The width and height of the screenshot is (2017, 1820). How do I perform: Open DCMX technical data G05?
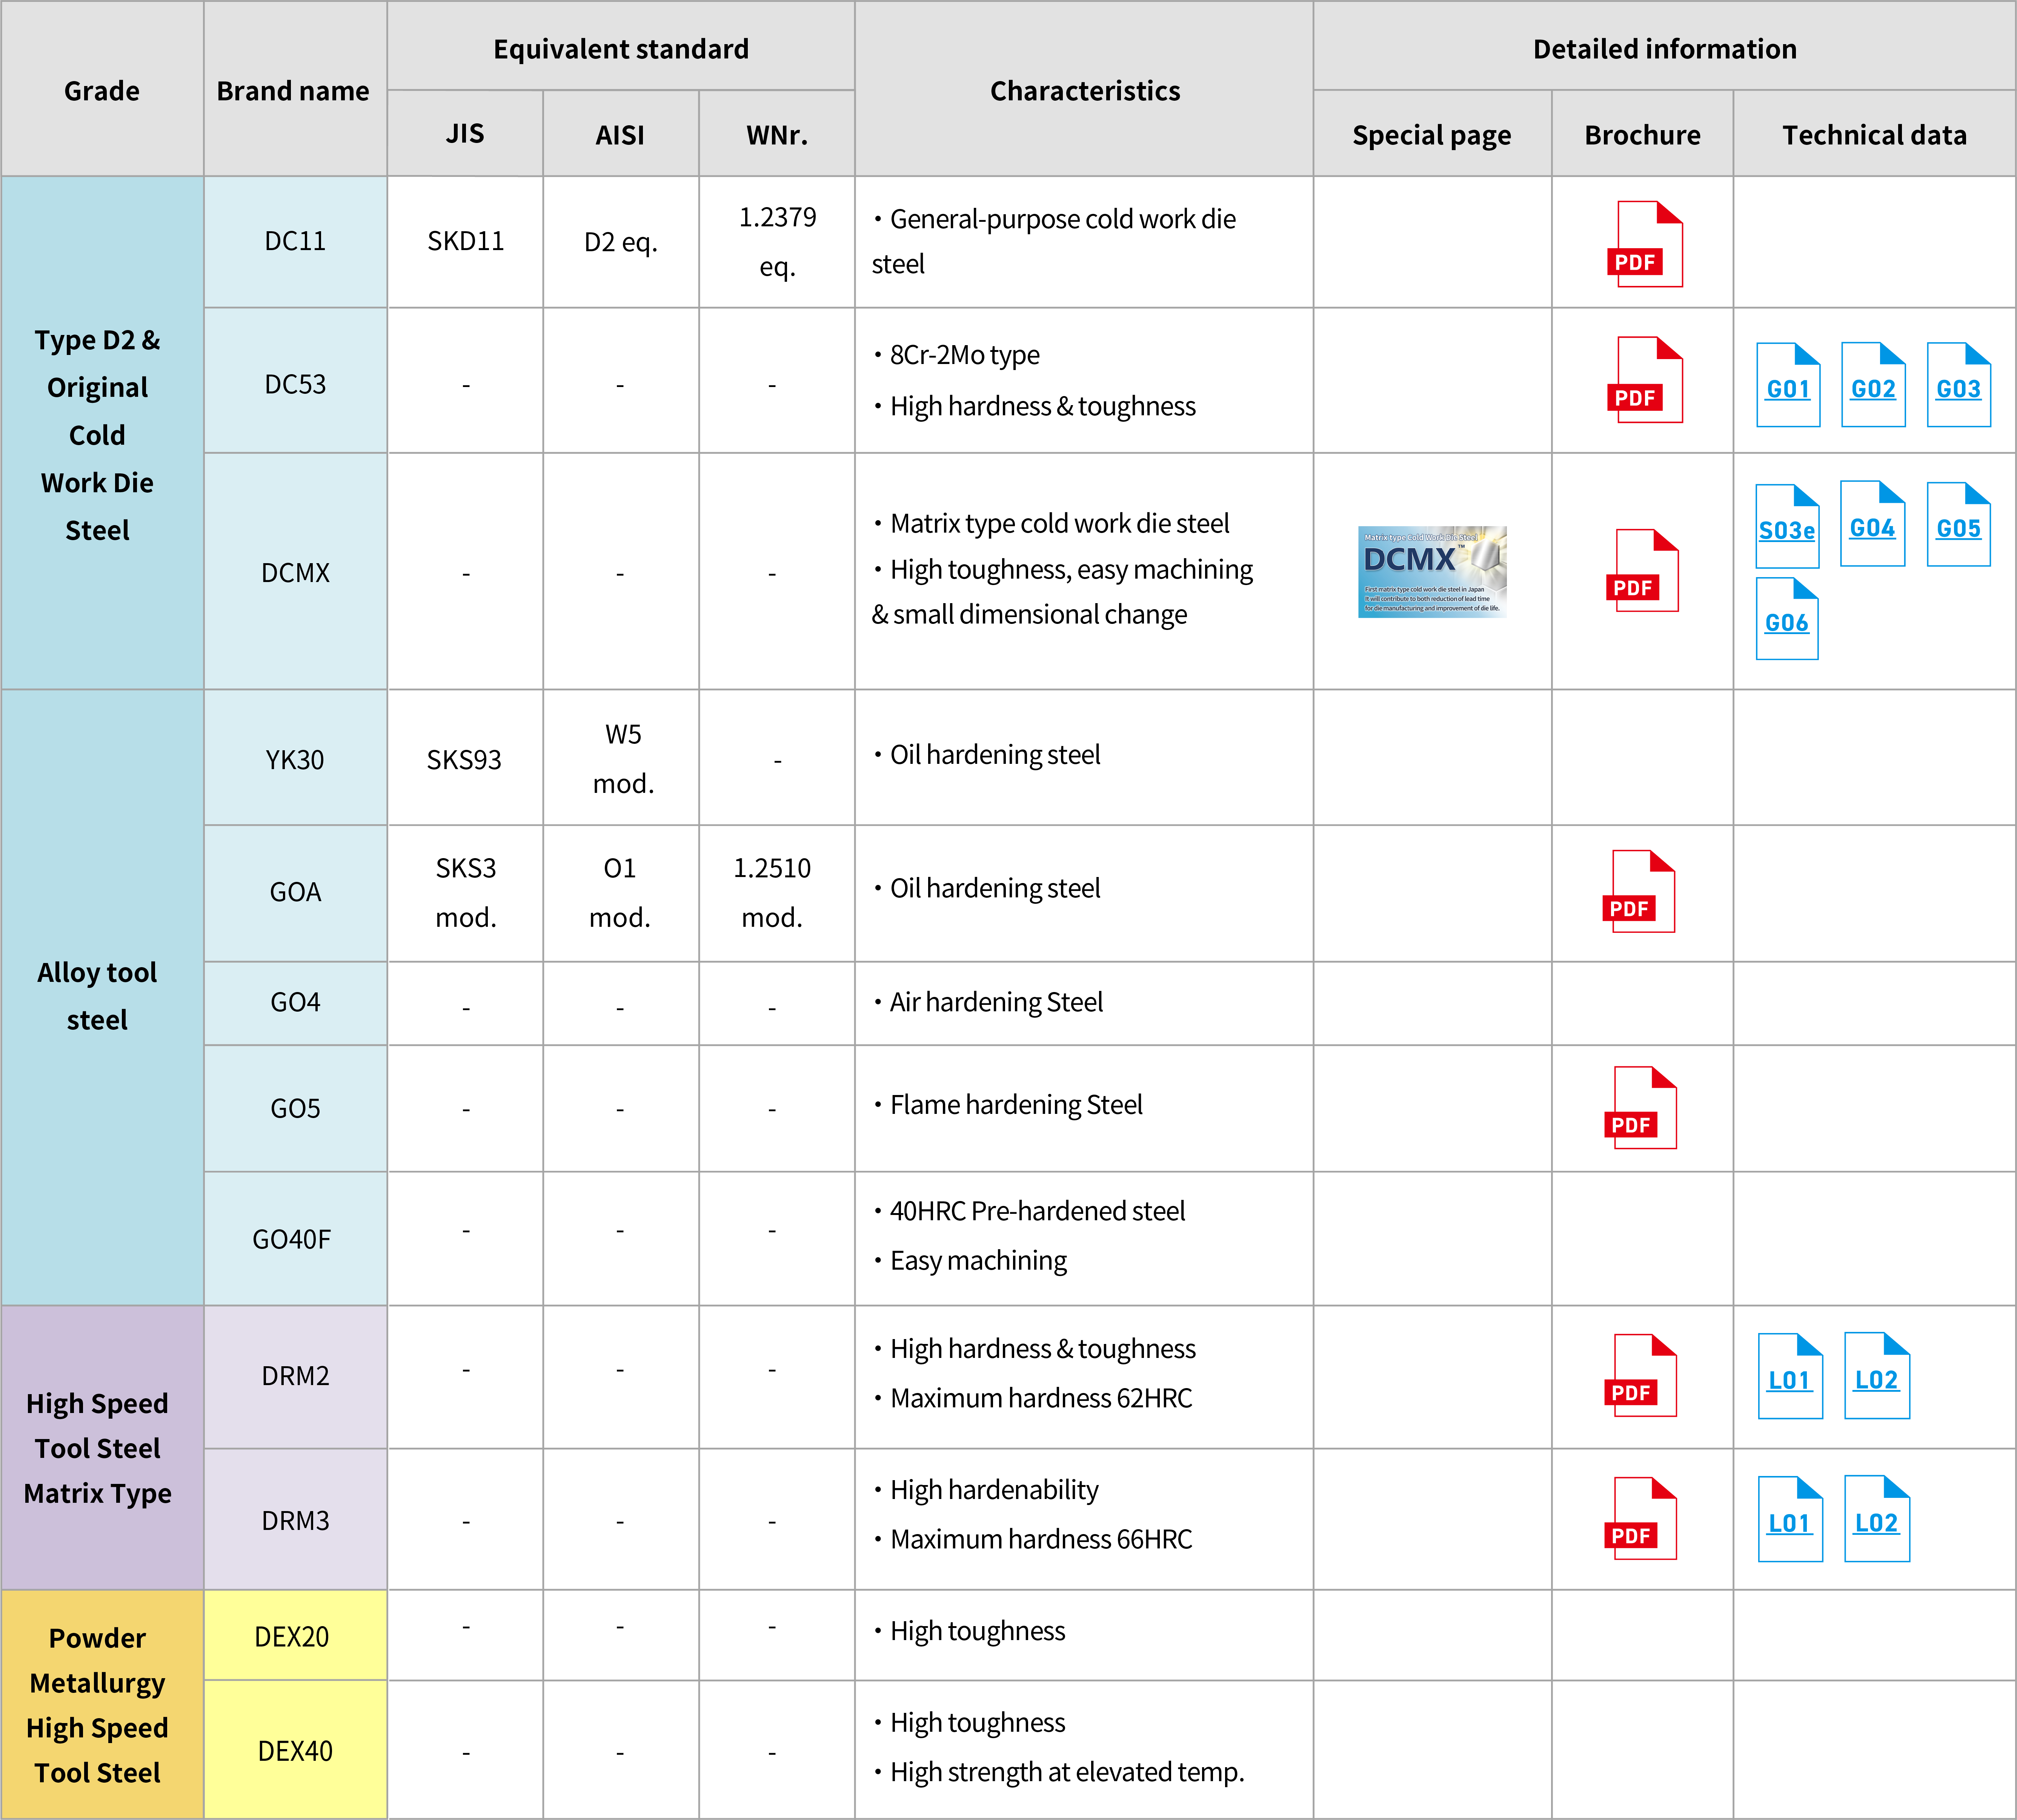(x=1958, y=524)
